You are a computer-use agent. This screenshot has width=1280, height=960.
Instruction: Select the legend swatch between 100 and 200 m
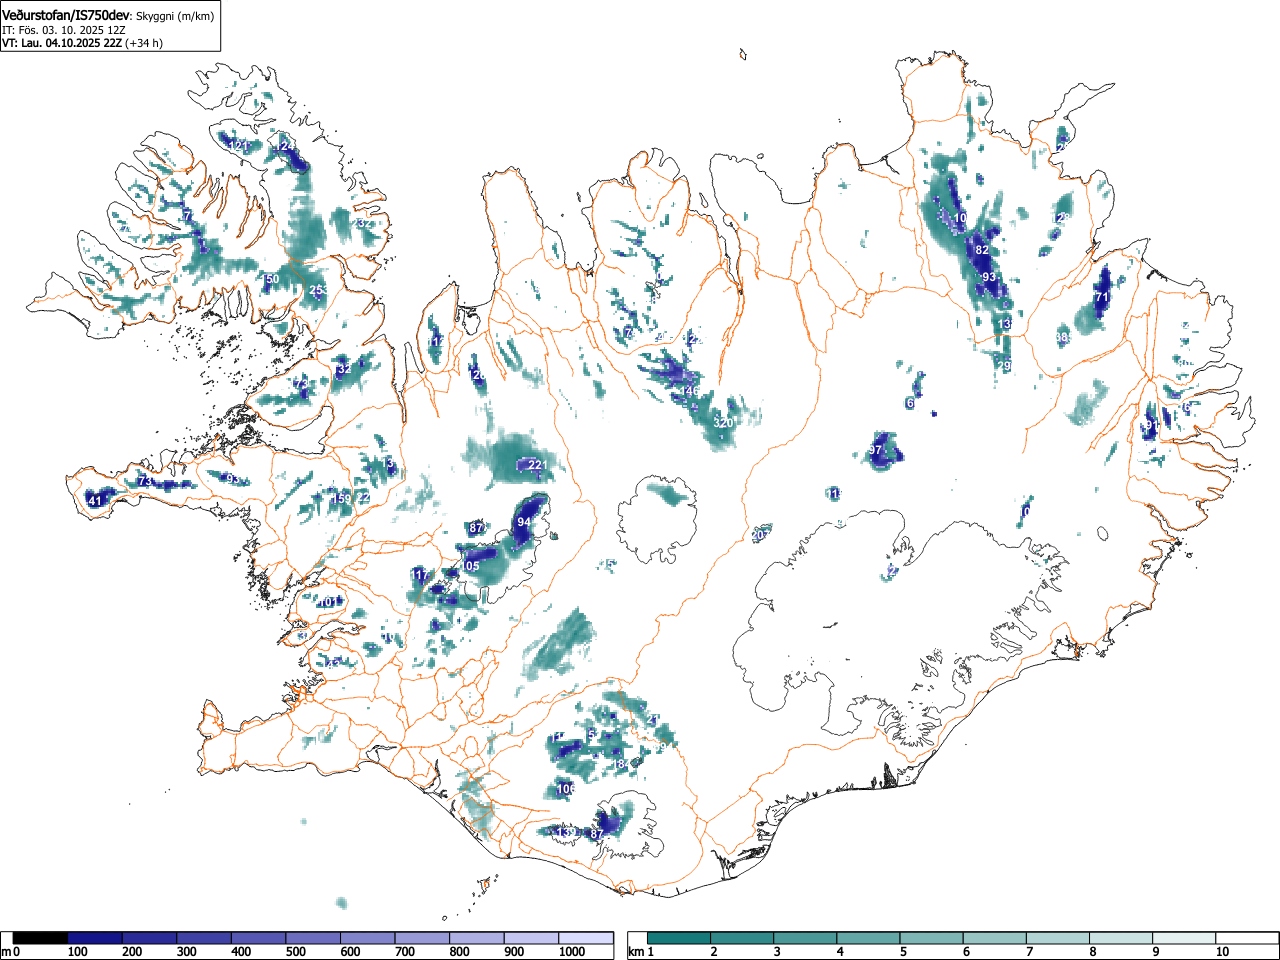[95, 938]
